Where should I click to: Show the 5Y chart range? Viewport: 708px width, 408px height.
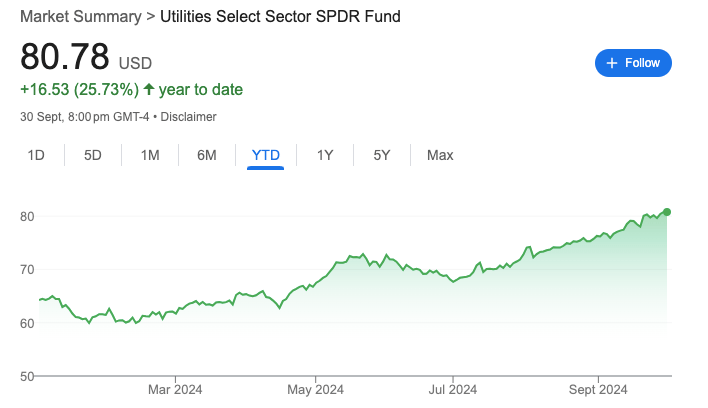click(382, 155)
